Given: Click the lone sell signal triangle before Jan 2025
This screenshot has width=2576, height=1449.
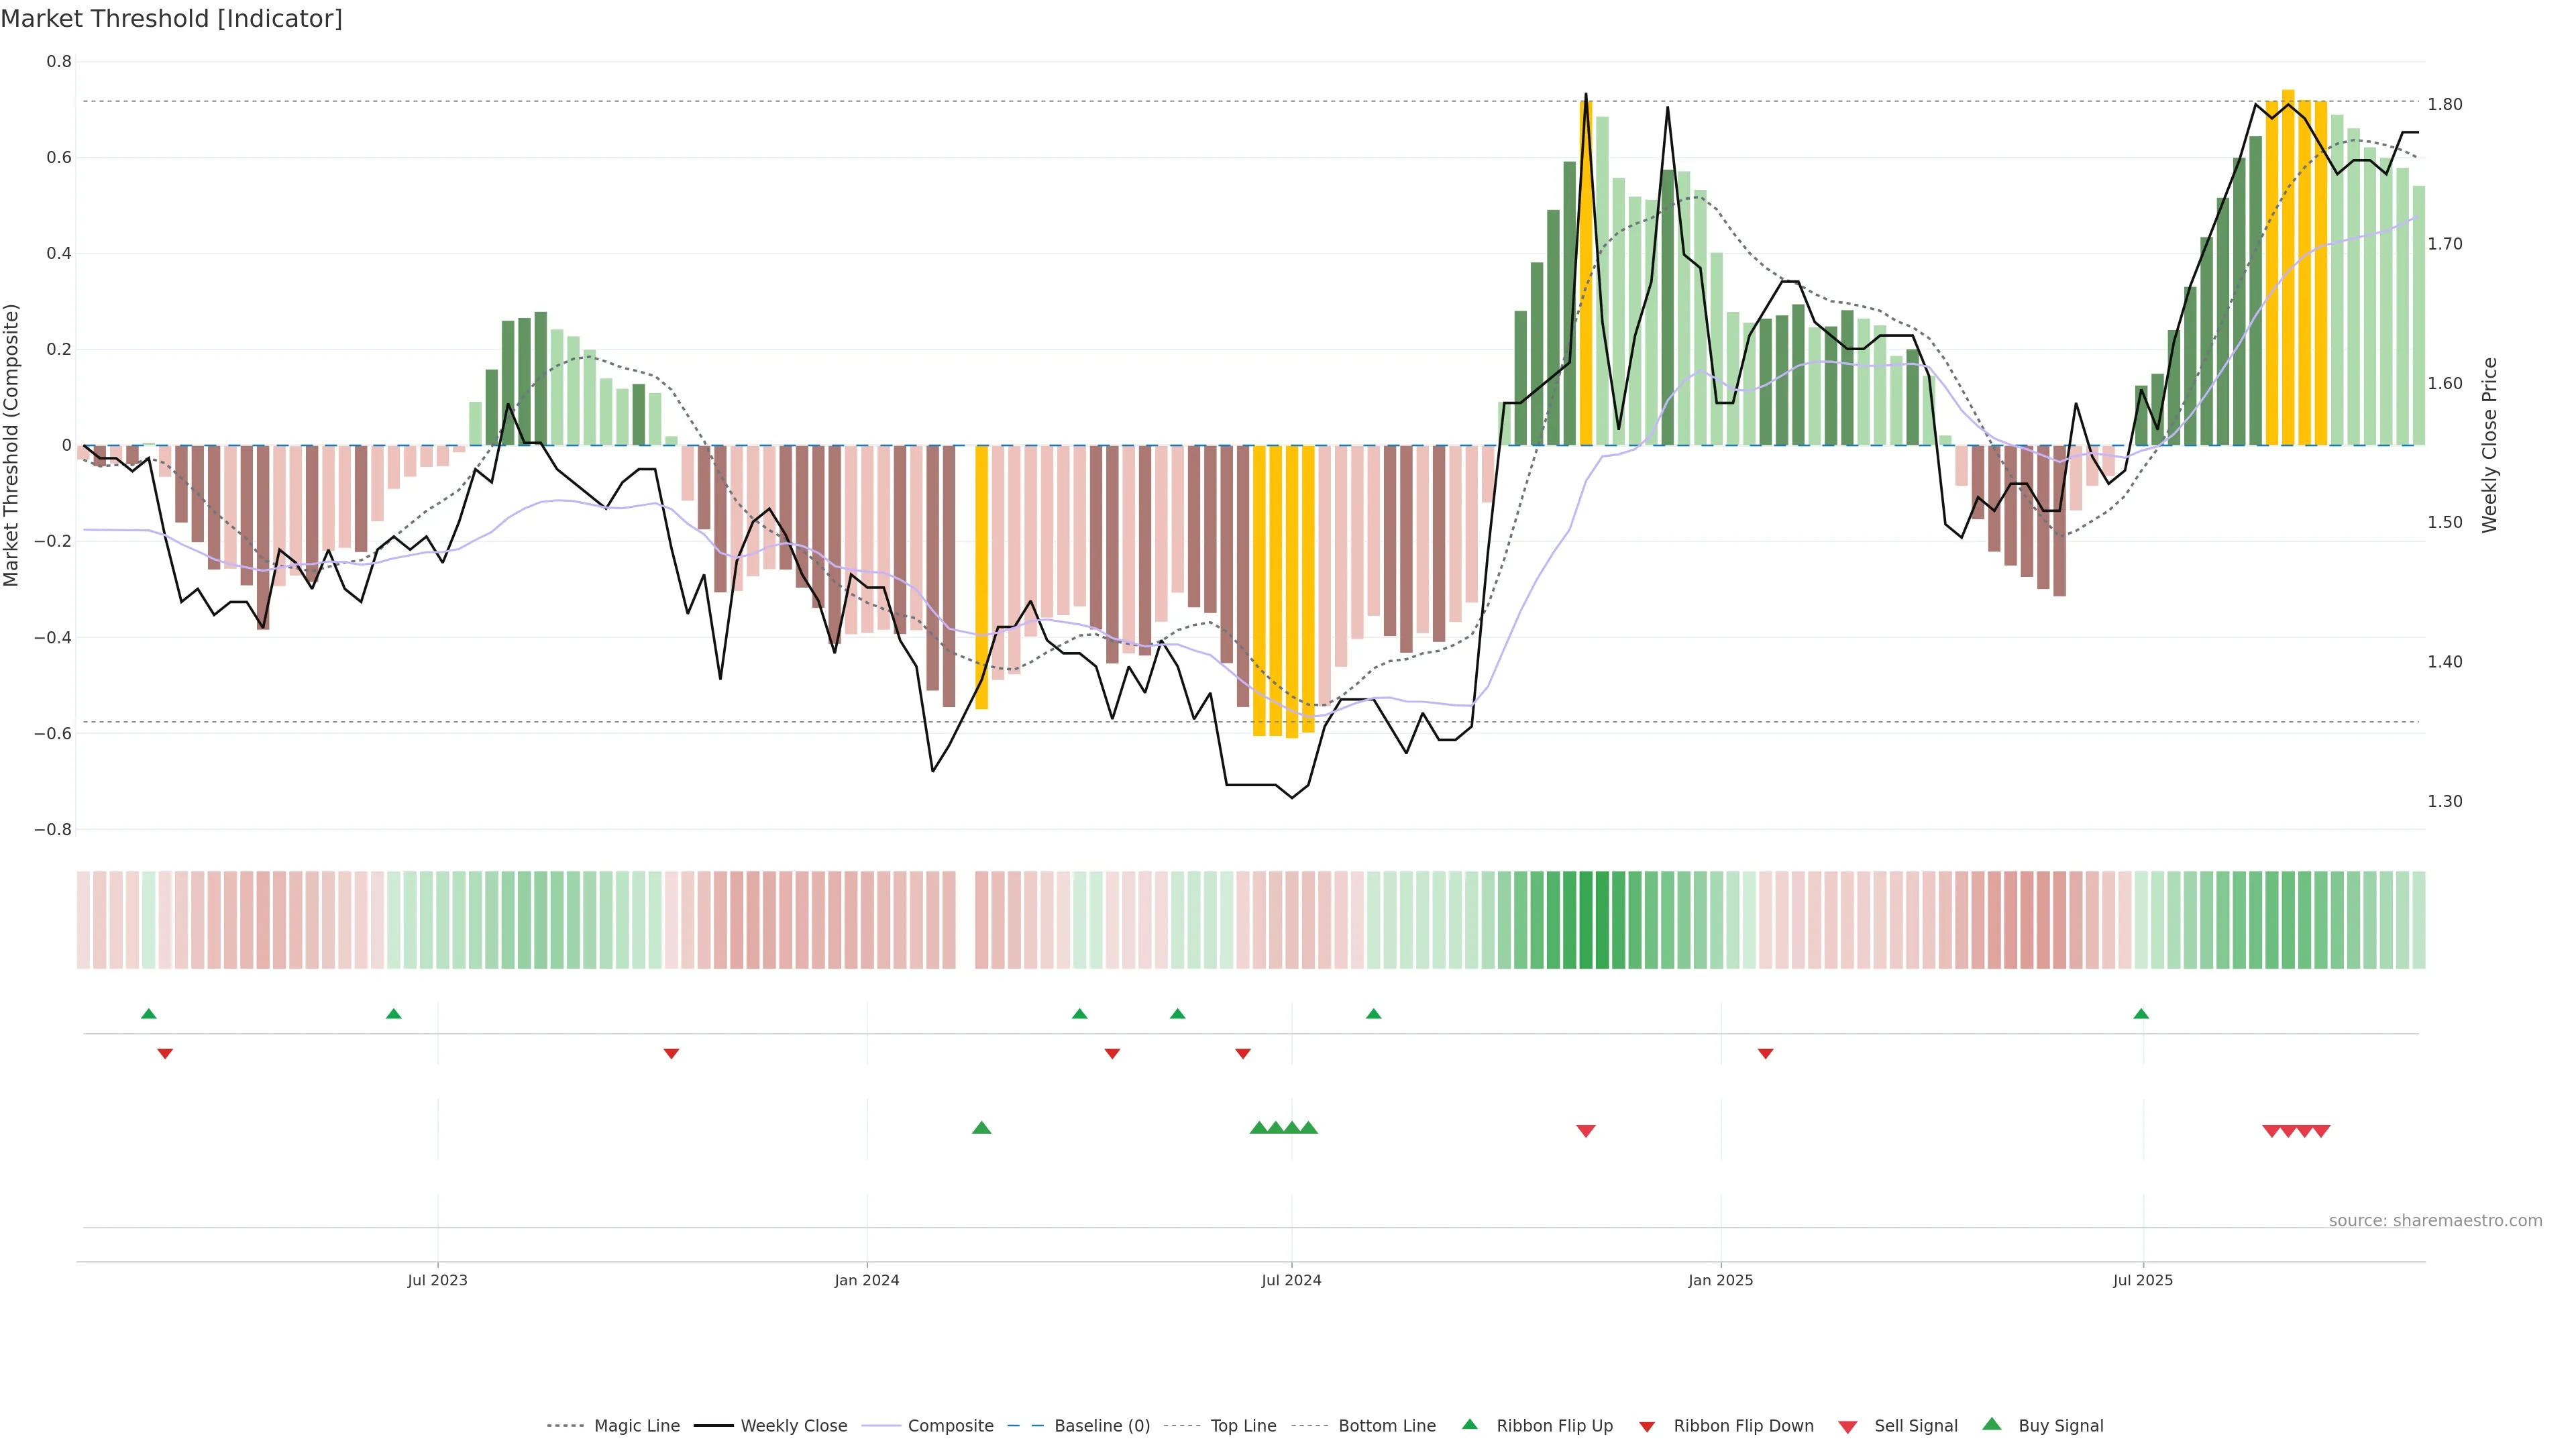Looking at the screenshot, I should [x=1585, y=1131].
